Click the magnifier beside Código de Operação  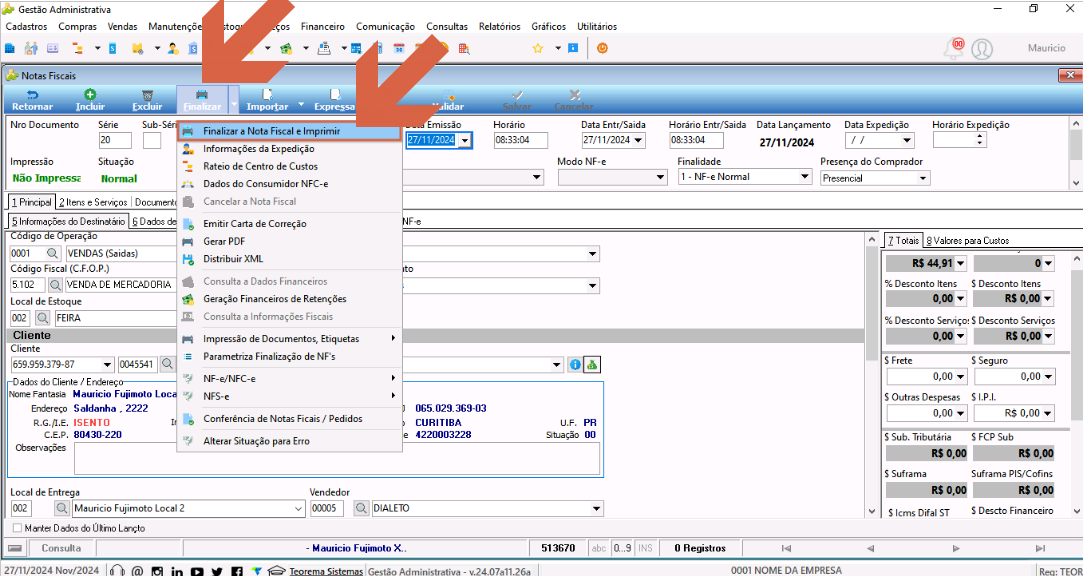pyautogui.click(x=53, y=253)
